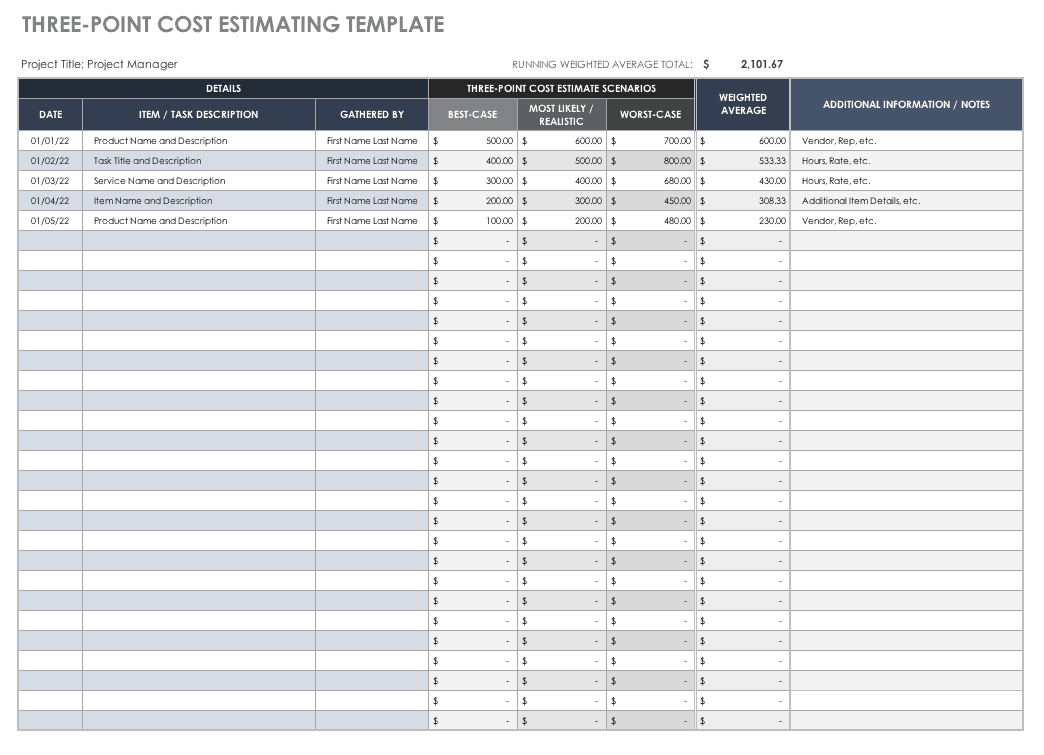Select the WORST-CASE column header
The width and height of the screenshot is (1044, 755).
tap(650, 114)
